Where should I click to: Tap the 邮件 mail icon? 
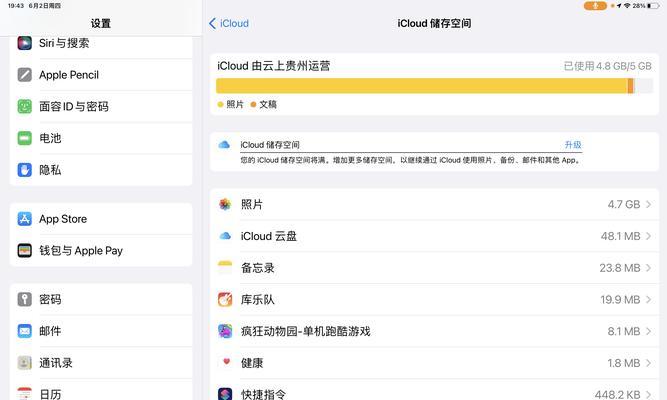coord(24,331)
